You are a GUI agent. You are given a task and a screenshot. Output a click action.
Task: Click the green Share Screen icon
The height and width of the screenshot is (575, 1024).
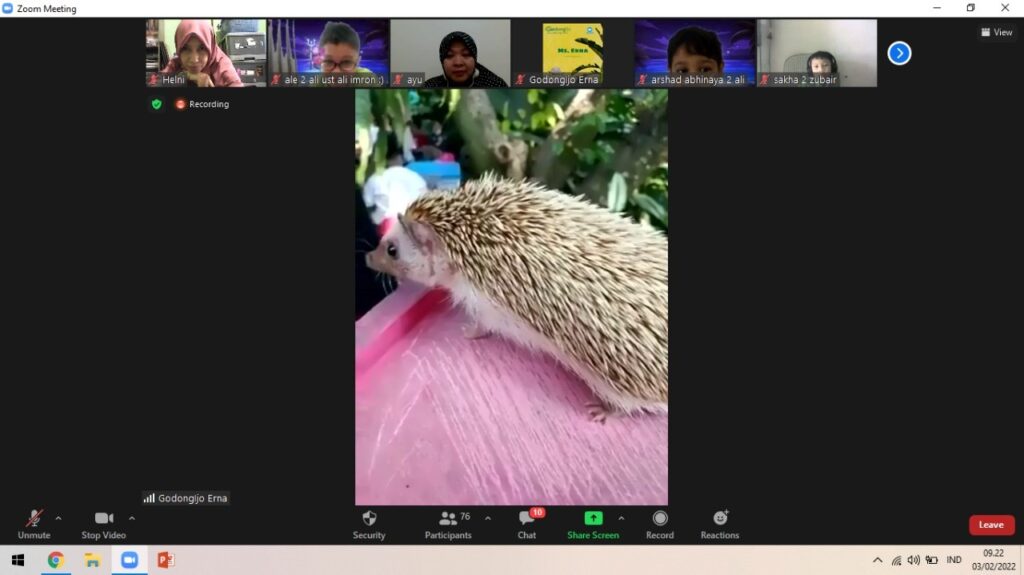593,518
